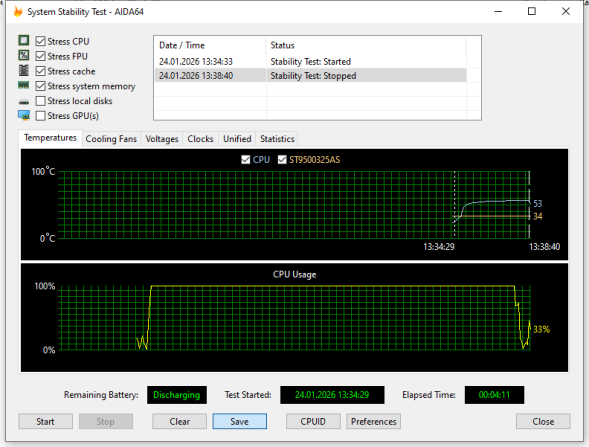Click the disk drive icon beside Stress local disks
The width and height of the screenshot is (589, 447).
point(24,102)
